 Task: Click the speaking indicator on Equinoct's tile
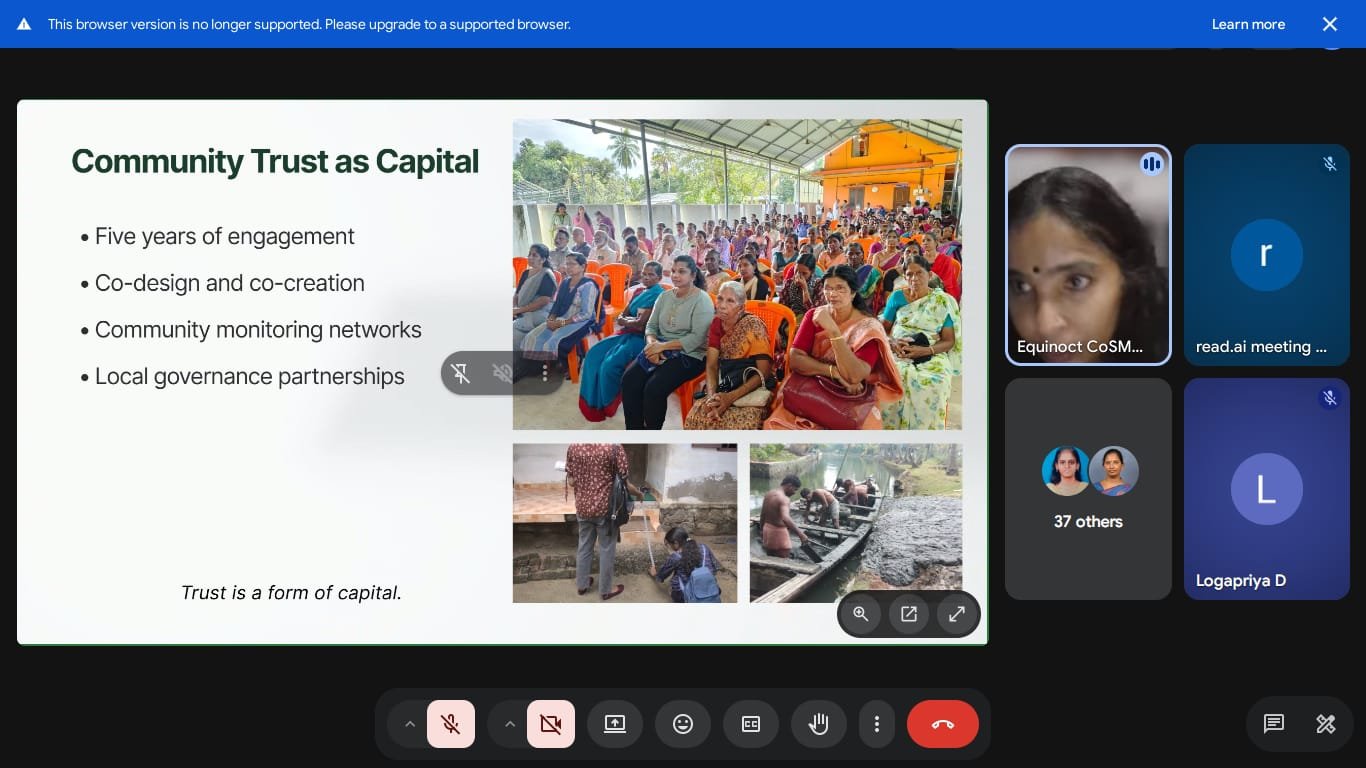tap(1152, 164)
